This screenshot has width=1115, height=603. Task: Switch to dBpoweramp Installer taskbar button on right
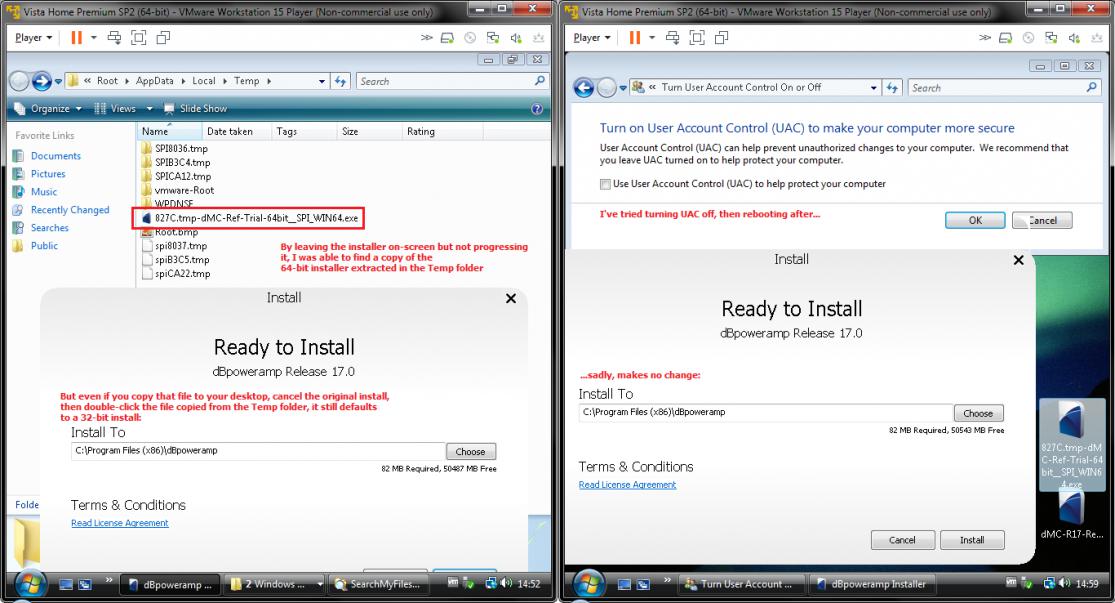click(872, 585)
